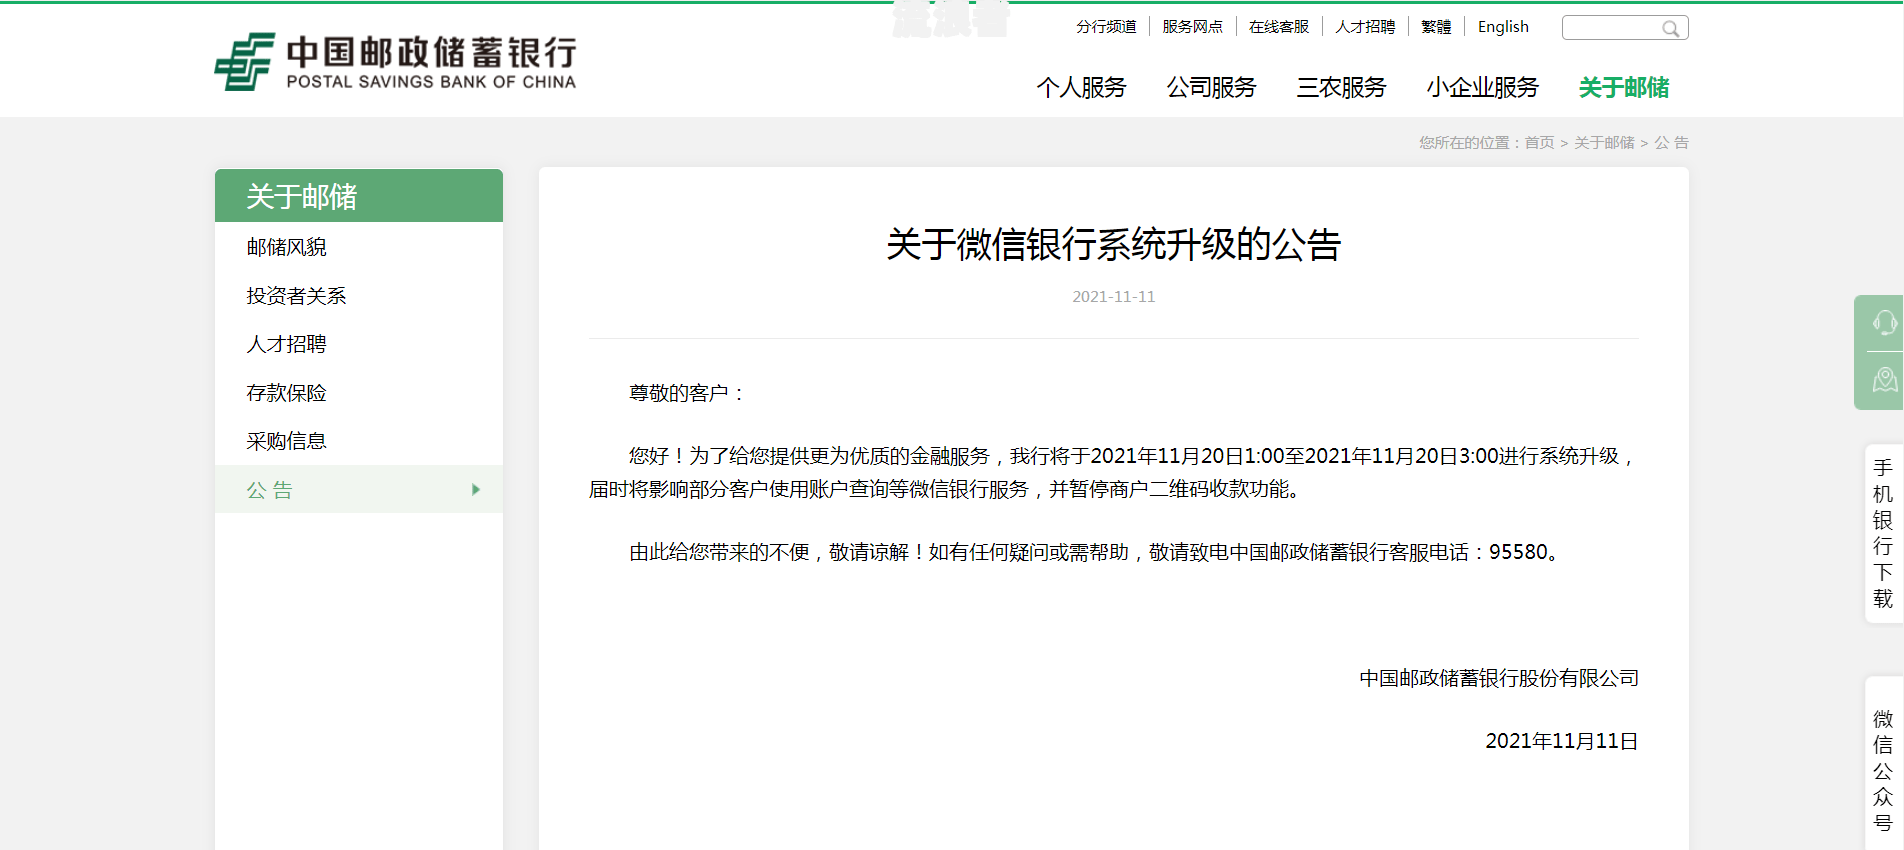Click the Postal Savings Bank logo

coord(396,62)
